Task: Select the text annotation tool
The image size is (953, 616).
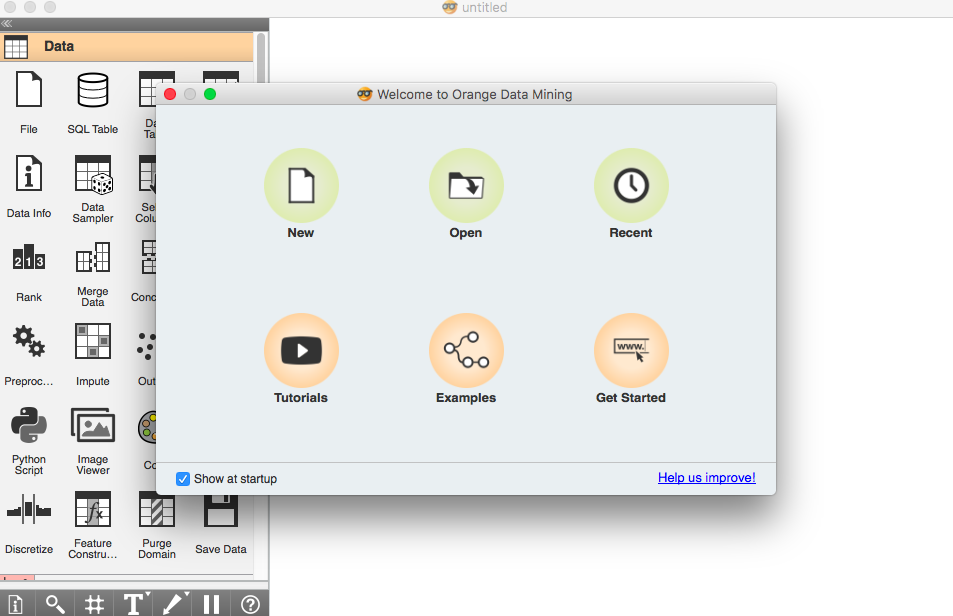Action: [134, 604]
